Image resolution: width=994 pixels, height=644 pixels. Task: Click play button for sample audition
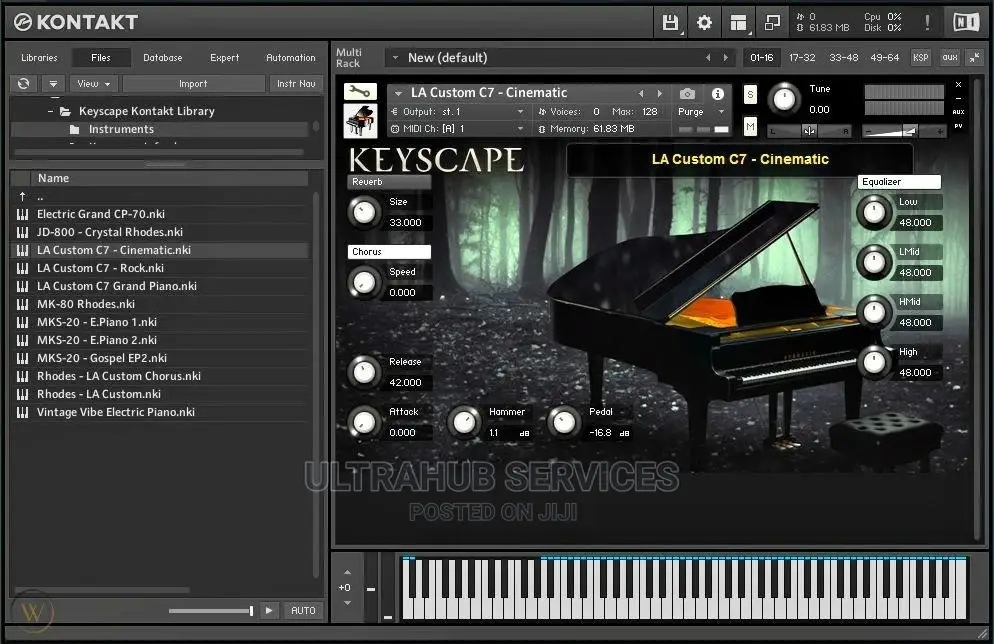click(269, 610)
